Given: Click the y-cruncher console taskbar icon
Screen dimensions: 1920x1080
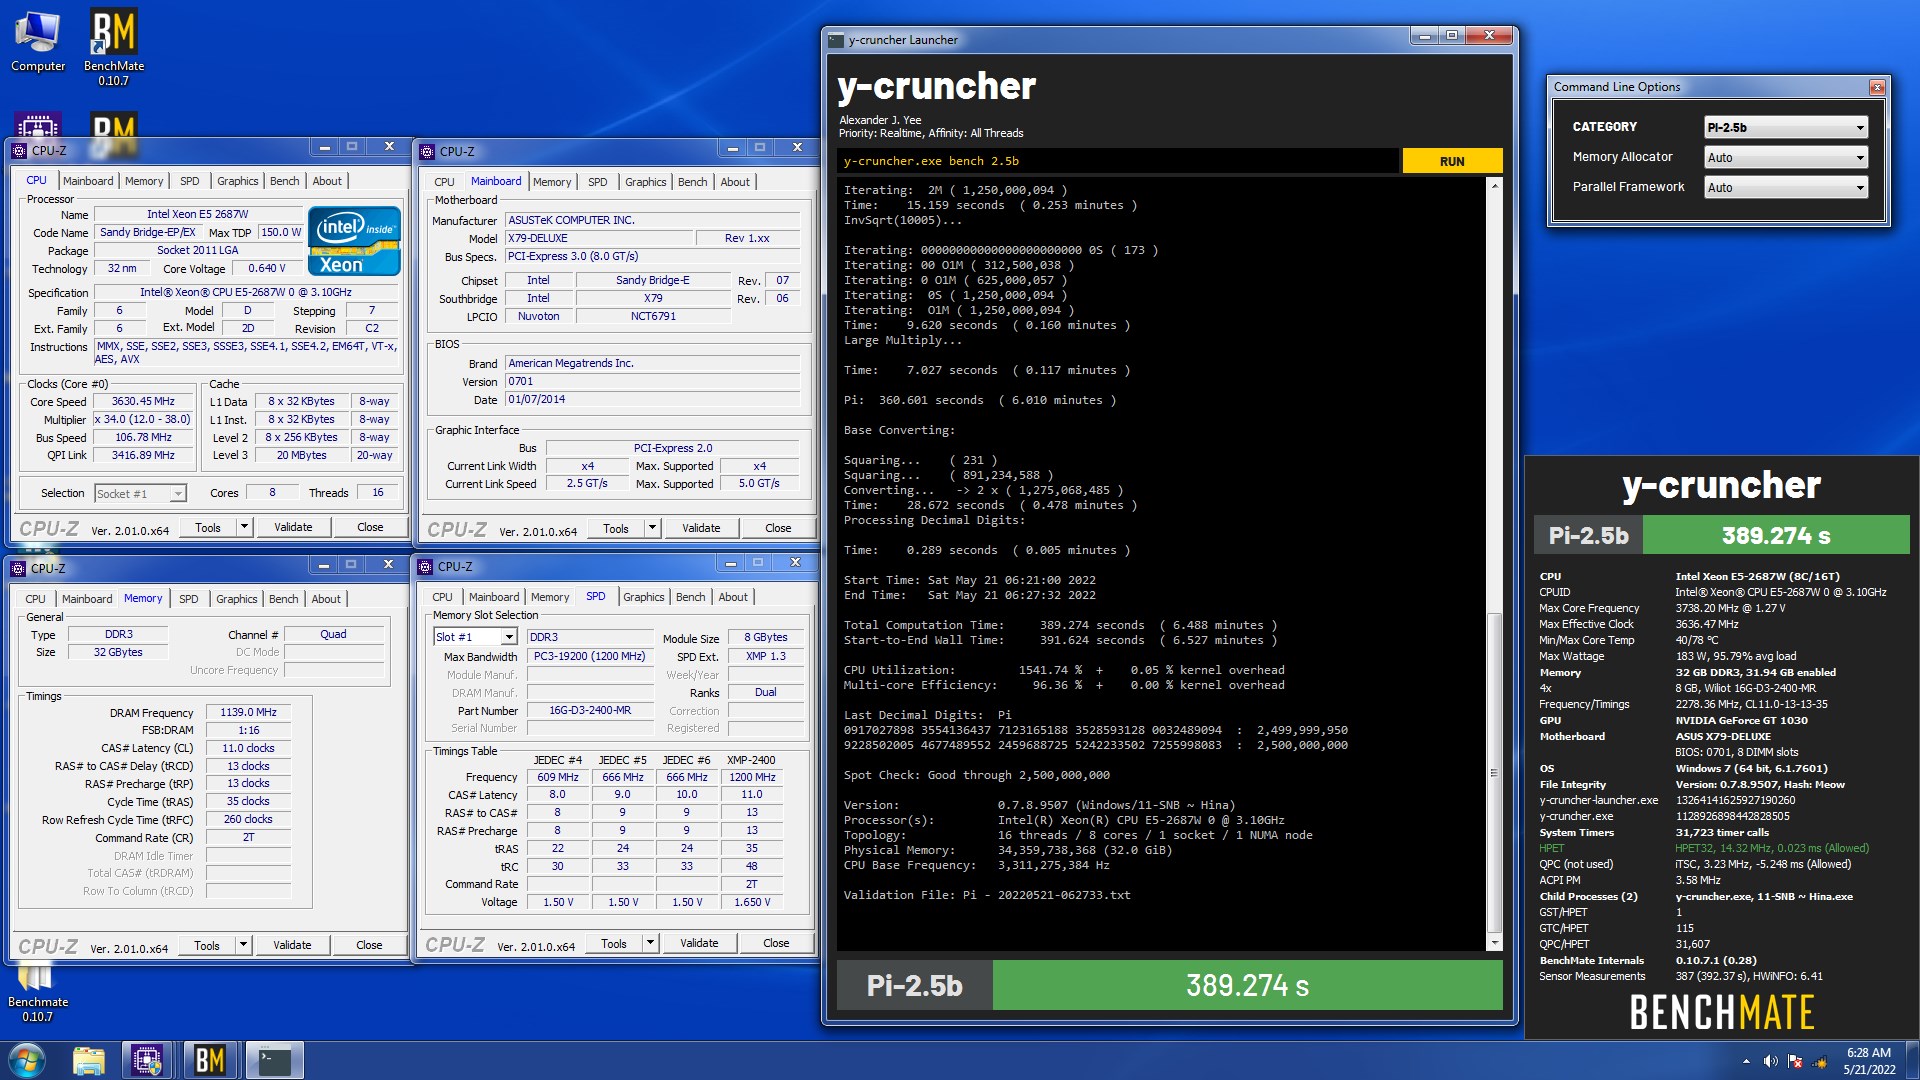Looking at the screenshot, I should [274, 1060].
